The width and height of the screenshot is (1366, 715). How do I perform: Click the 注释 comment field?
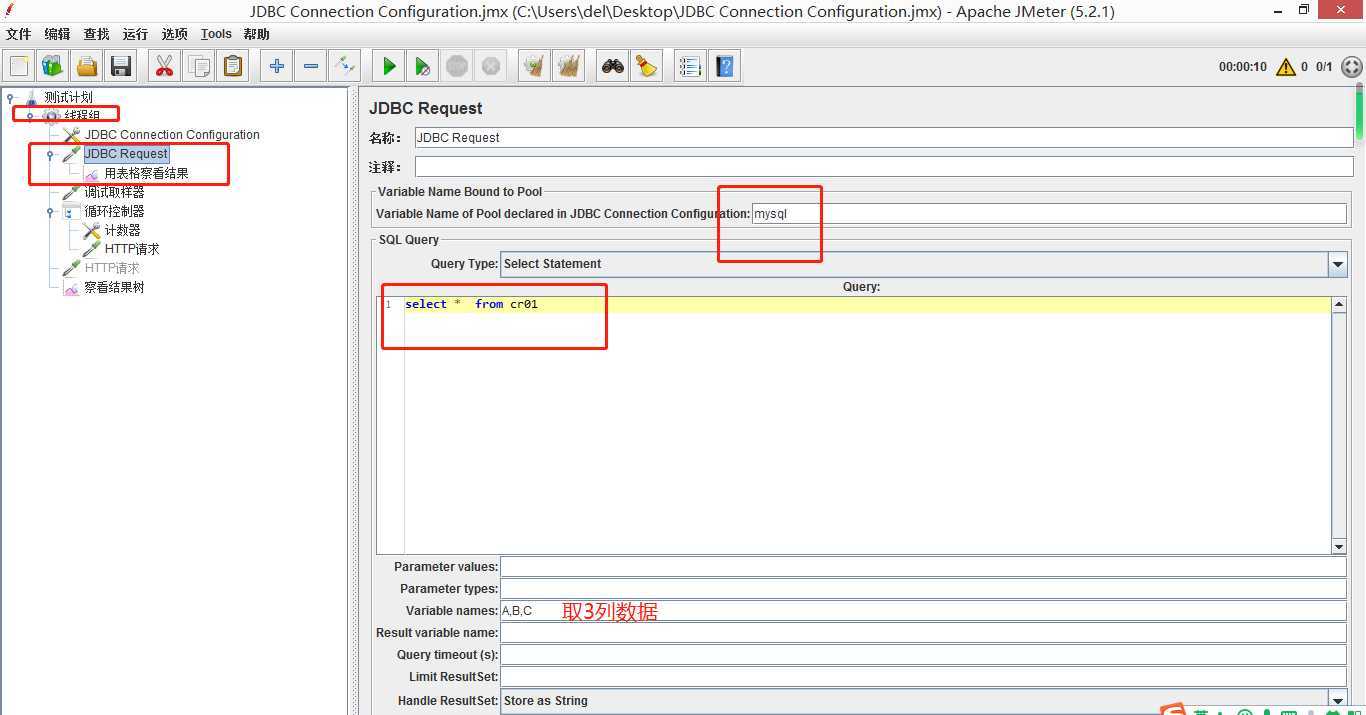click(883, 167)
